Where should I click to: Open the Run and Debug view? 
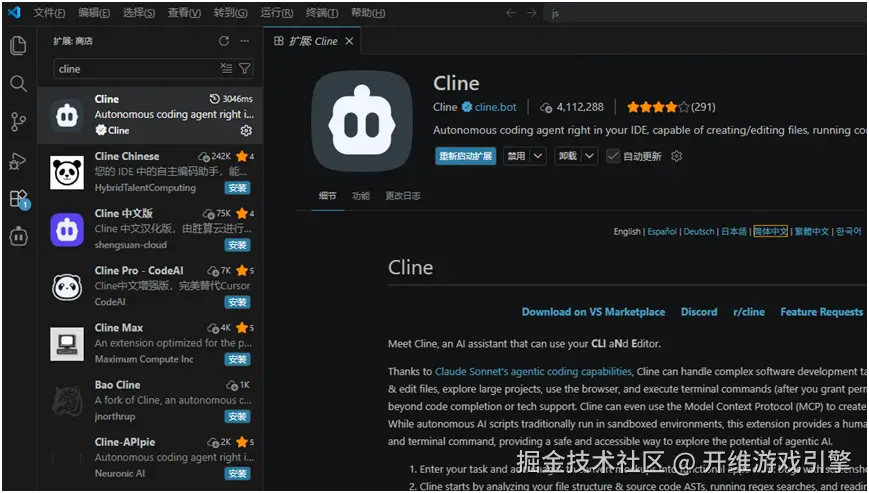[x=18, y=161]
